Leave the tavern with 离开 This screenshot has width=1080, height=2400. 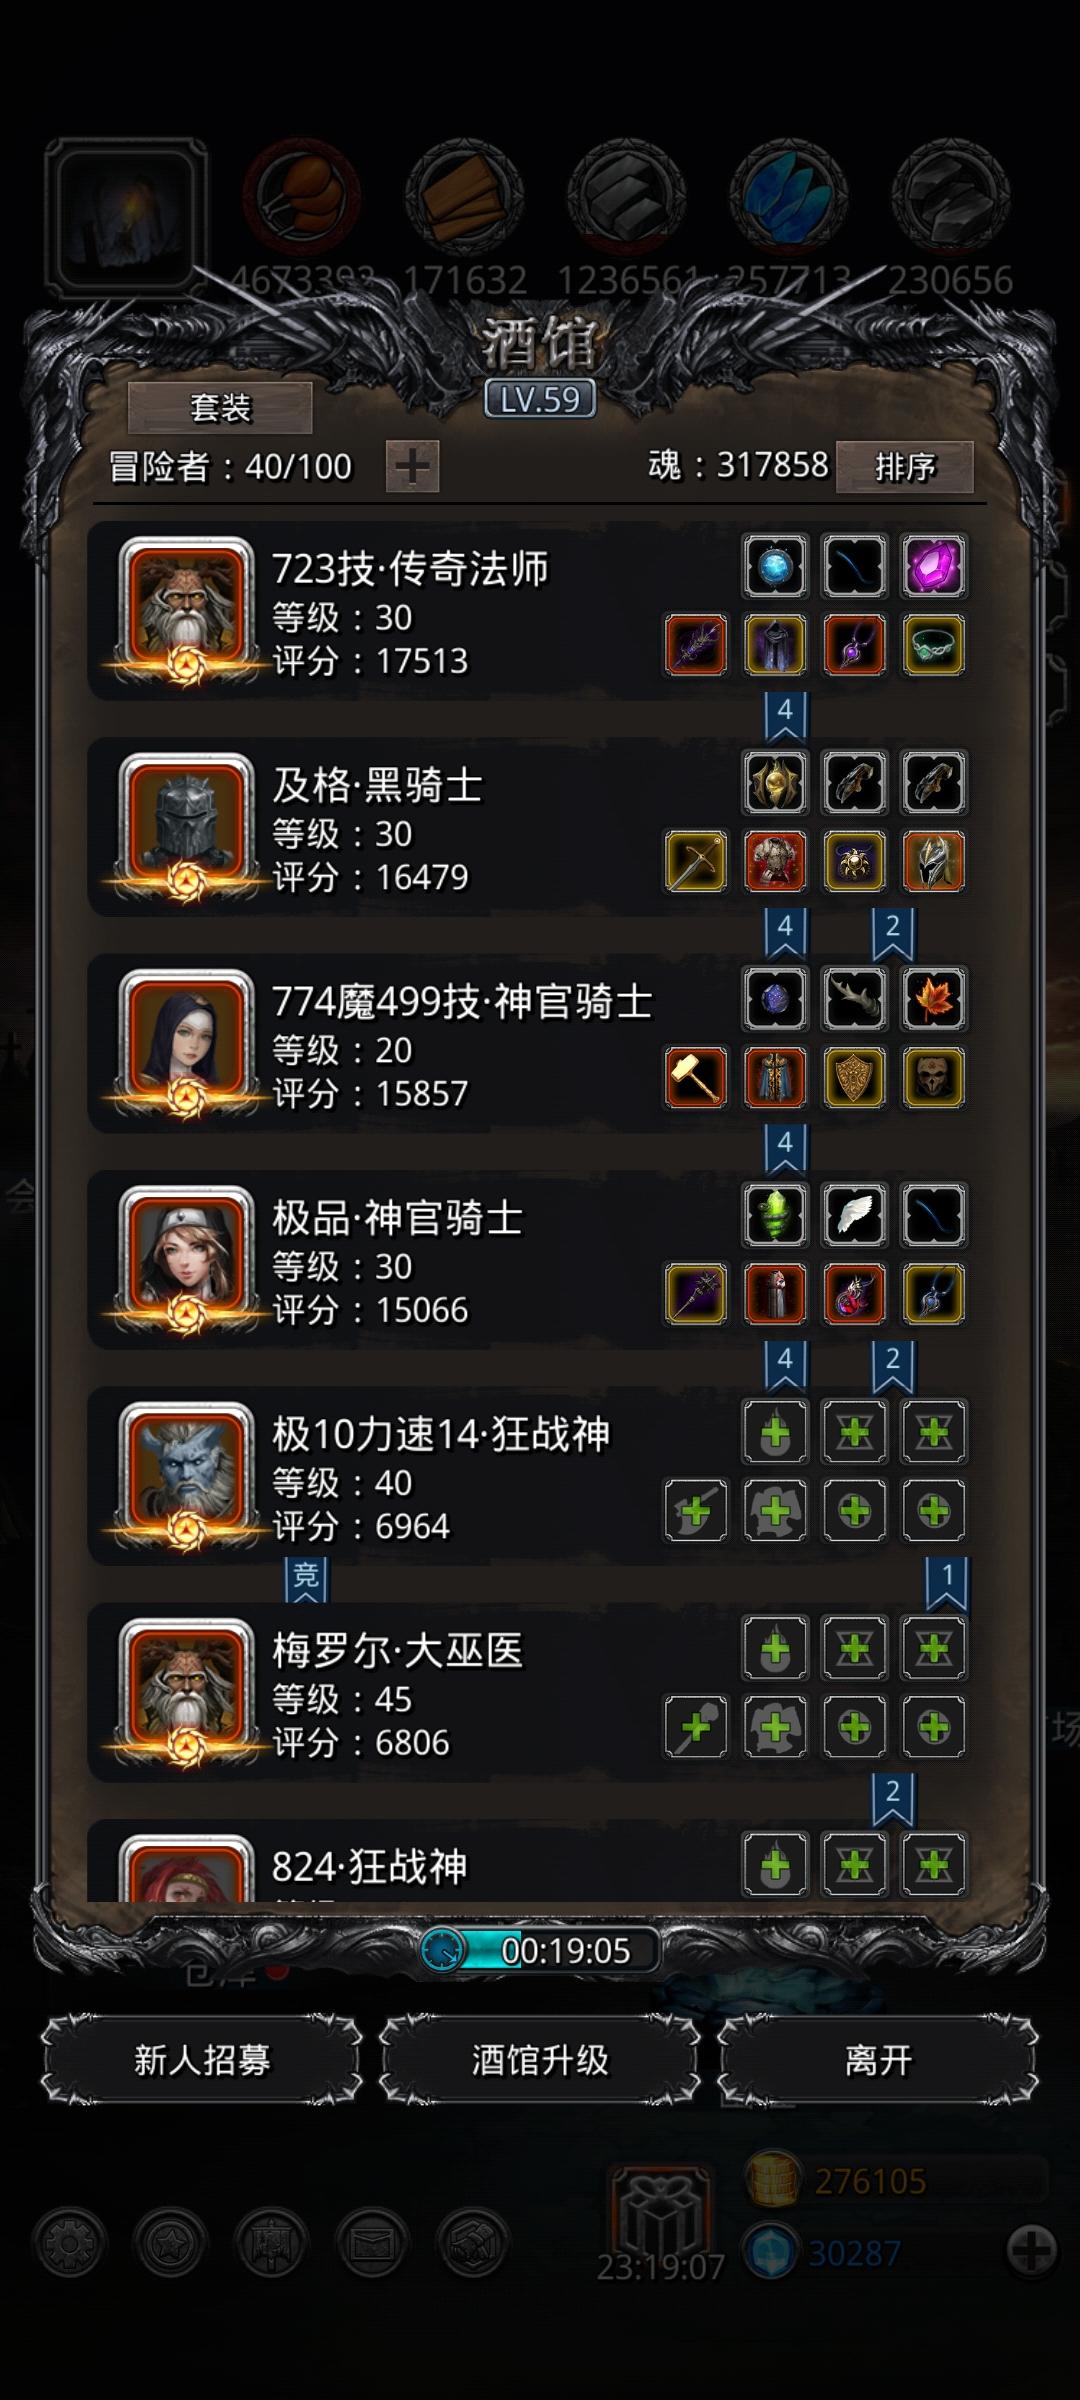[878, 2060]
